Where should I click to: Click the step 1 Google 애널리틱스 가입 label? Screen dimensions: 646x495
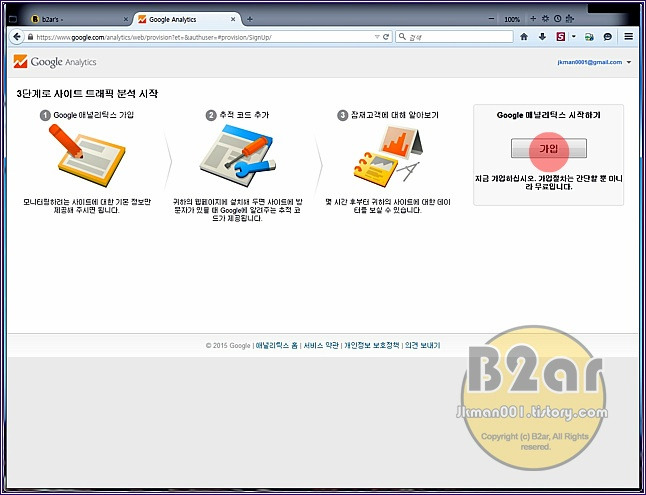click(x=94, y=115)
